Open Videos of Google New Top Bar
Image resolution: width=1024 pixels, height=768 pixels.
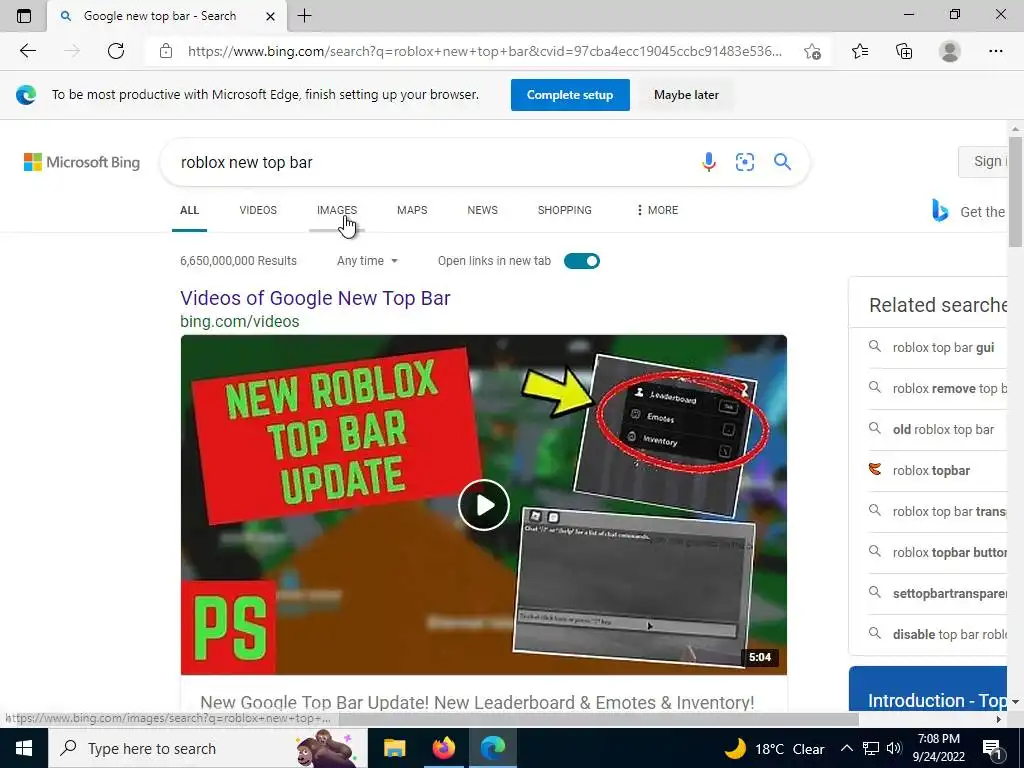pyautogui.click(x=315, y=298)
